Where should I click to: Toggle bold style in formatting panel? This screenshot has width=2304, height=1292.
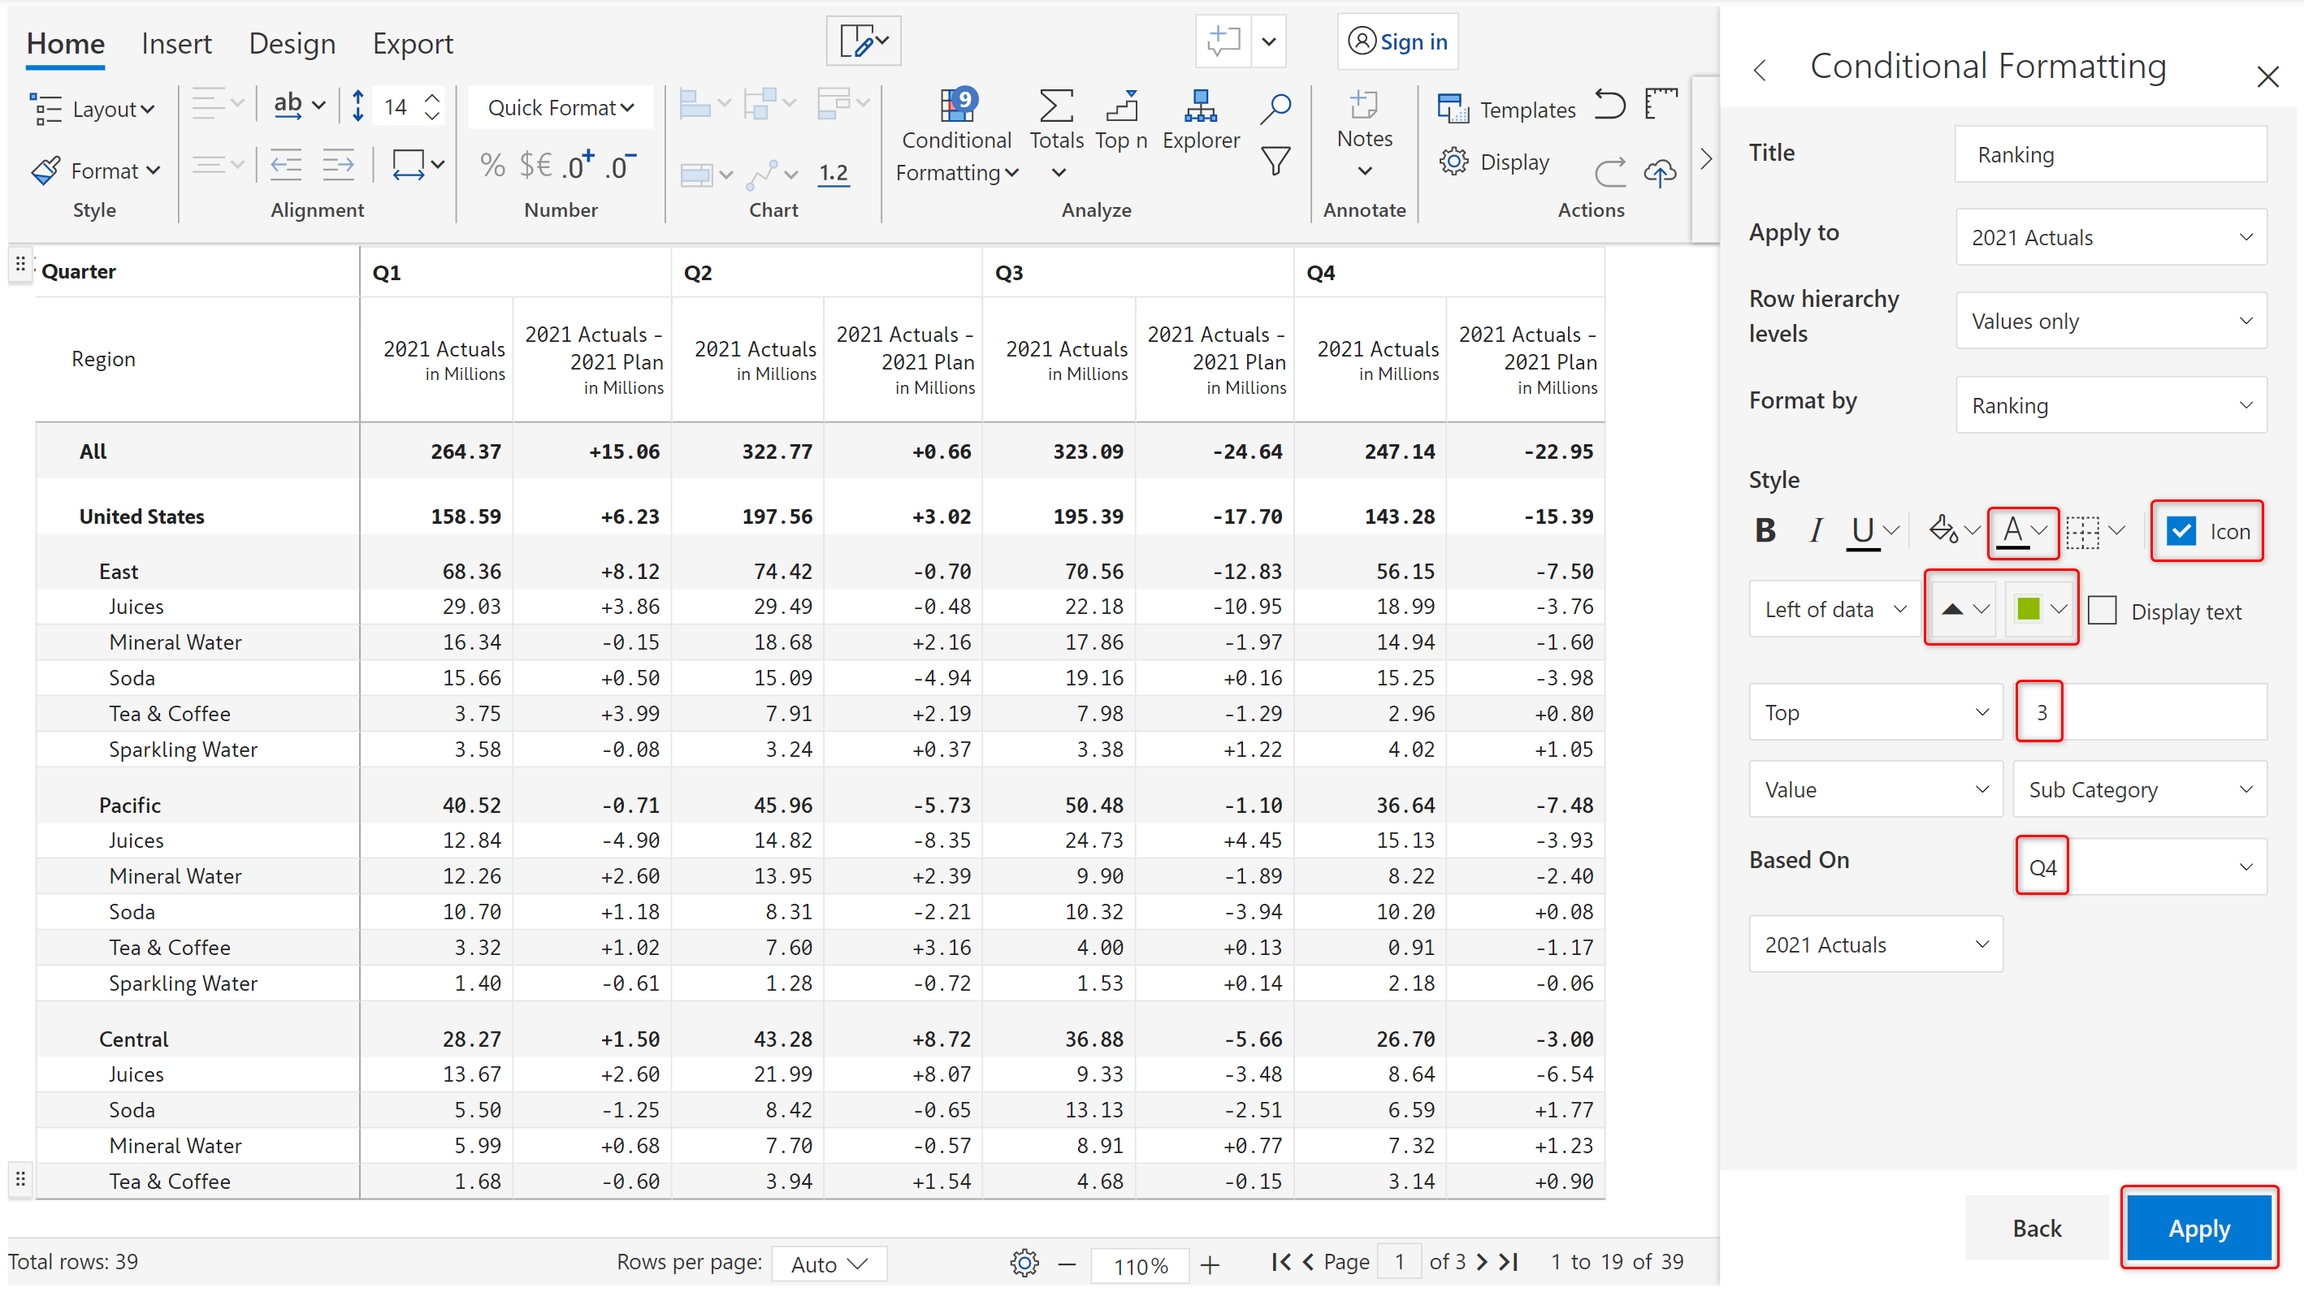pos(1765,531)
